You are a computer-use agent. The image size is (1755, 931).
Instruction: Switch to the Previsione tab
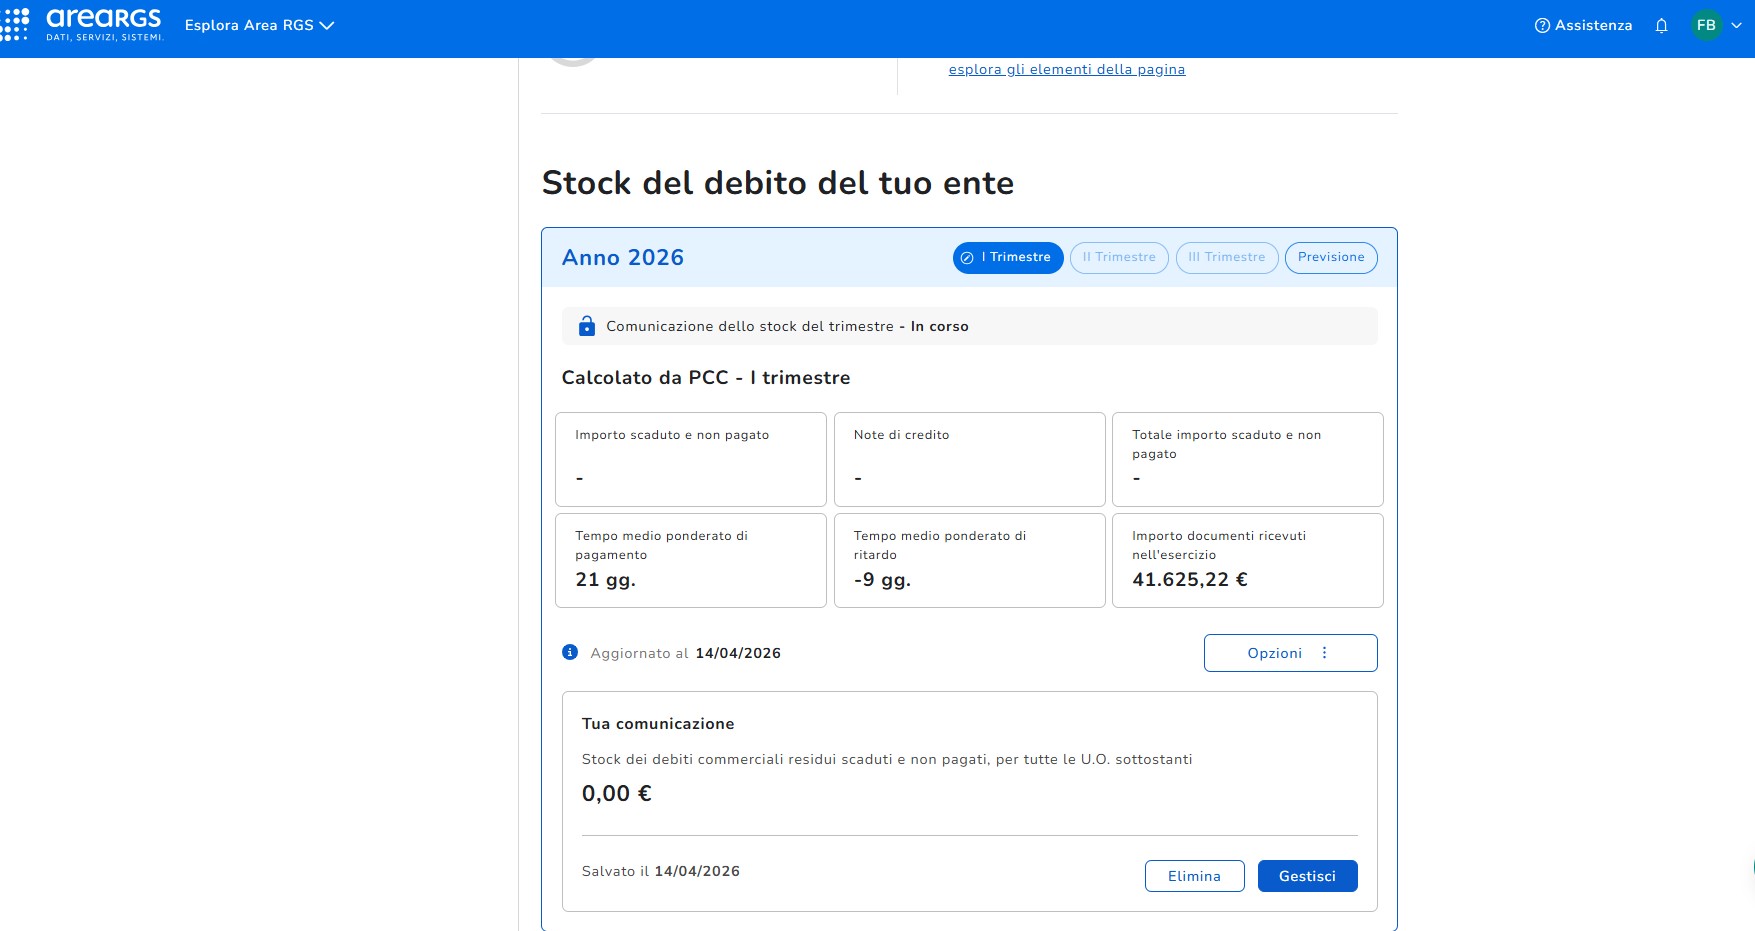[1330, 258]
